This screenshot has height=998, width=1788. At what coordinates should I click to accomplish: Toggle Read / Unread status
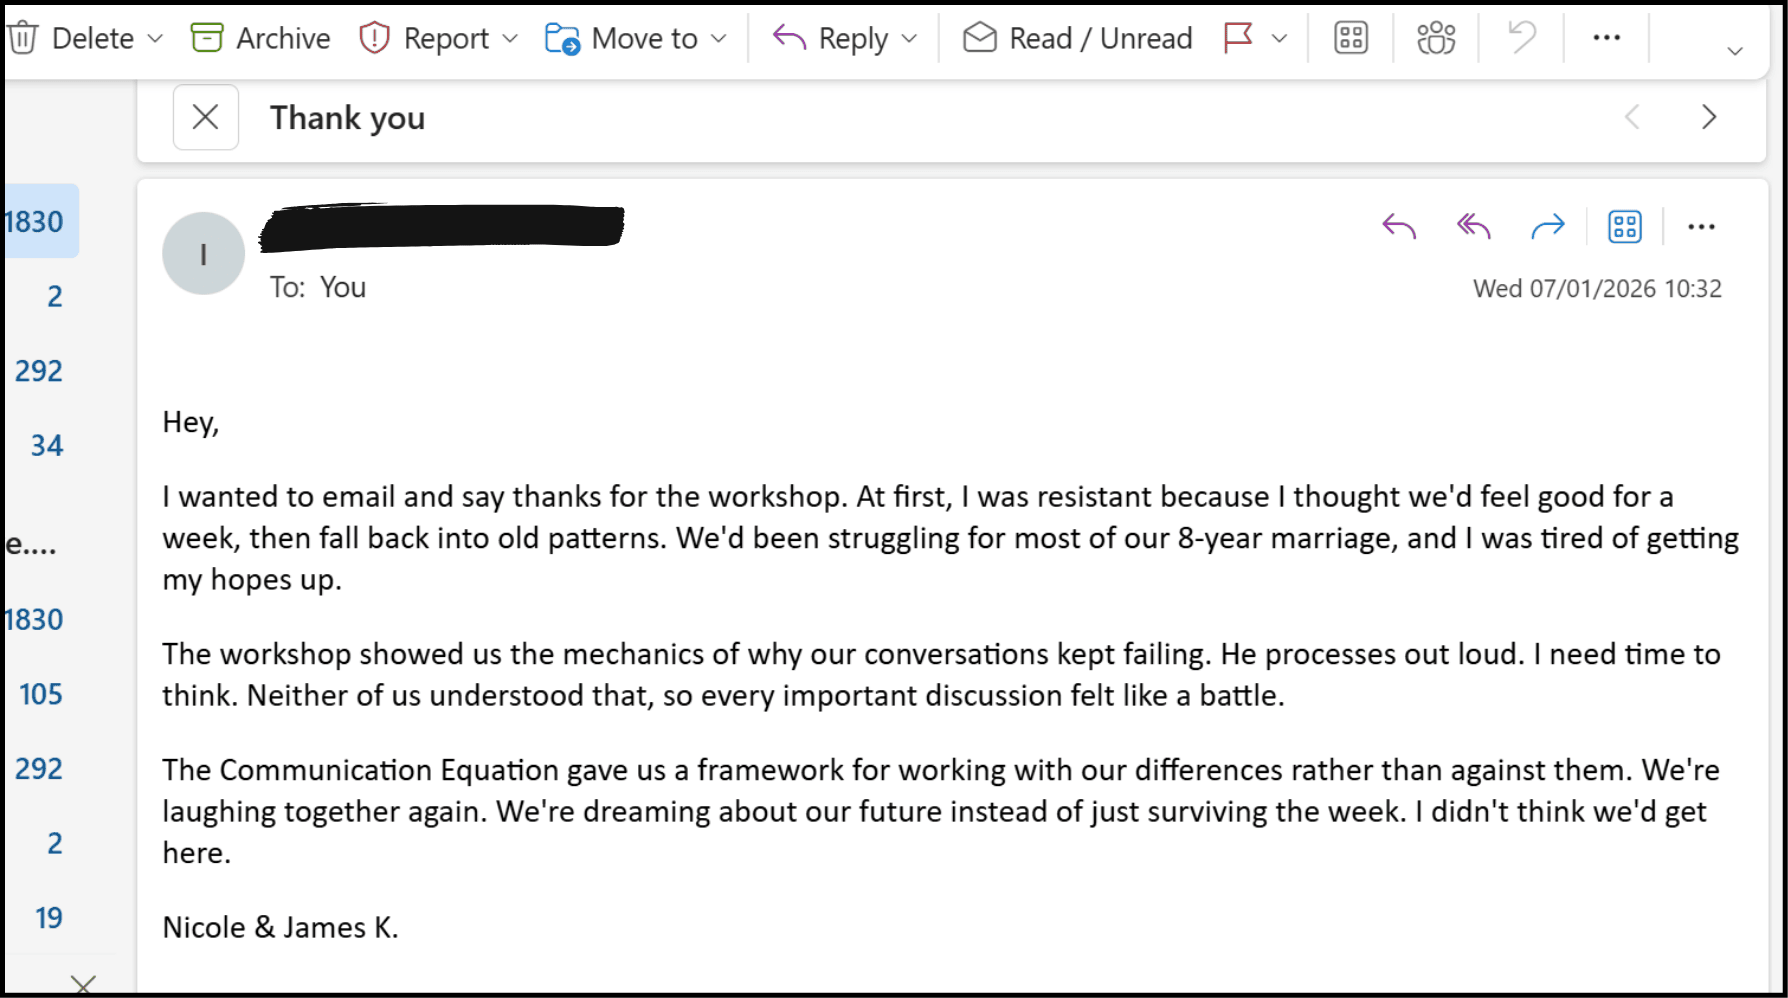click(x=1077, y=38)
